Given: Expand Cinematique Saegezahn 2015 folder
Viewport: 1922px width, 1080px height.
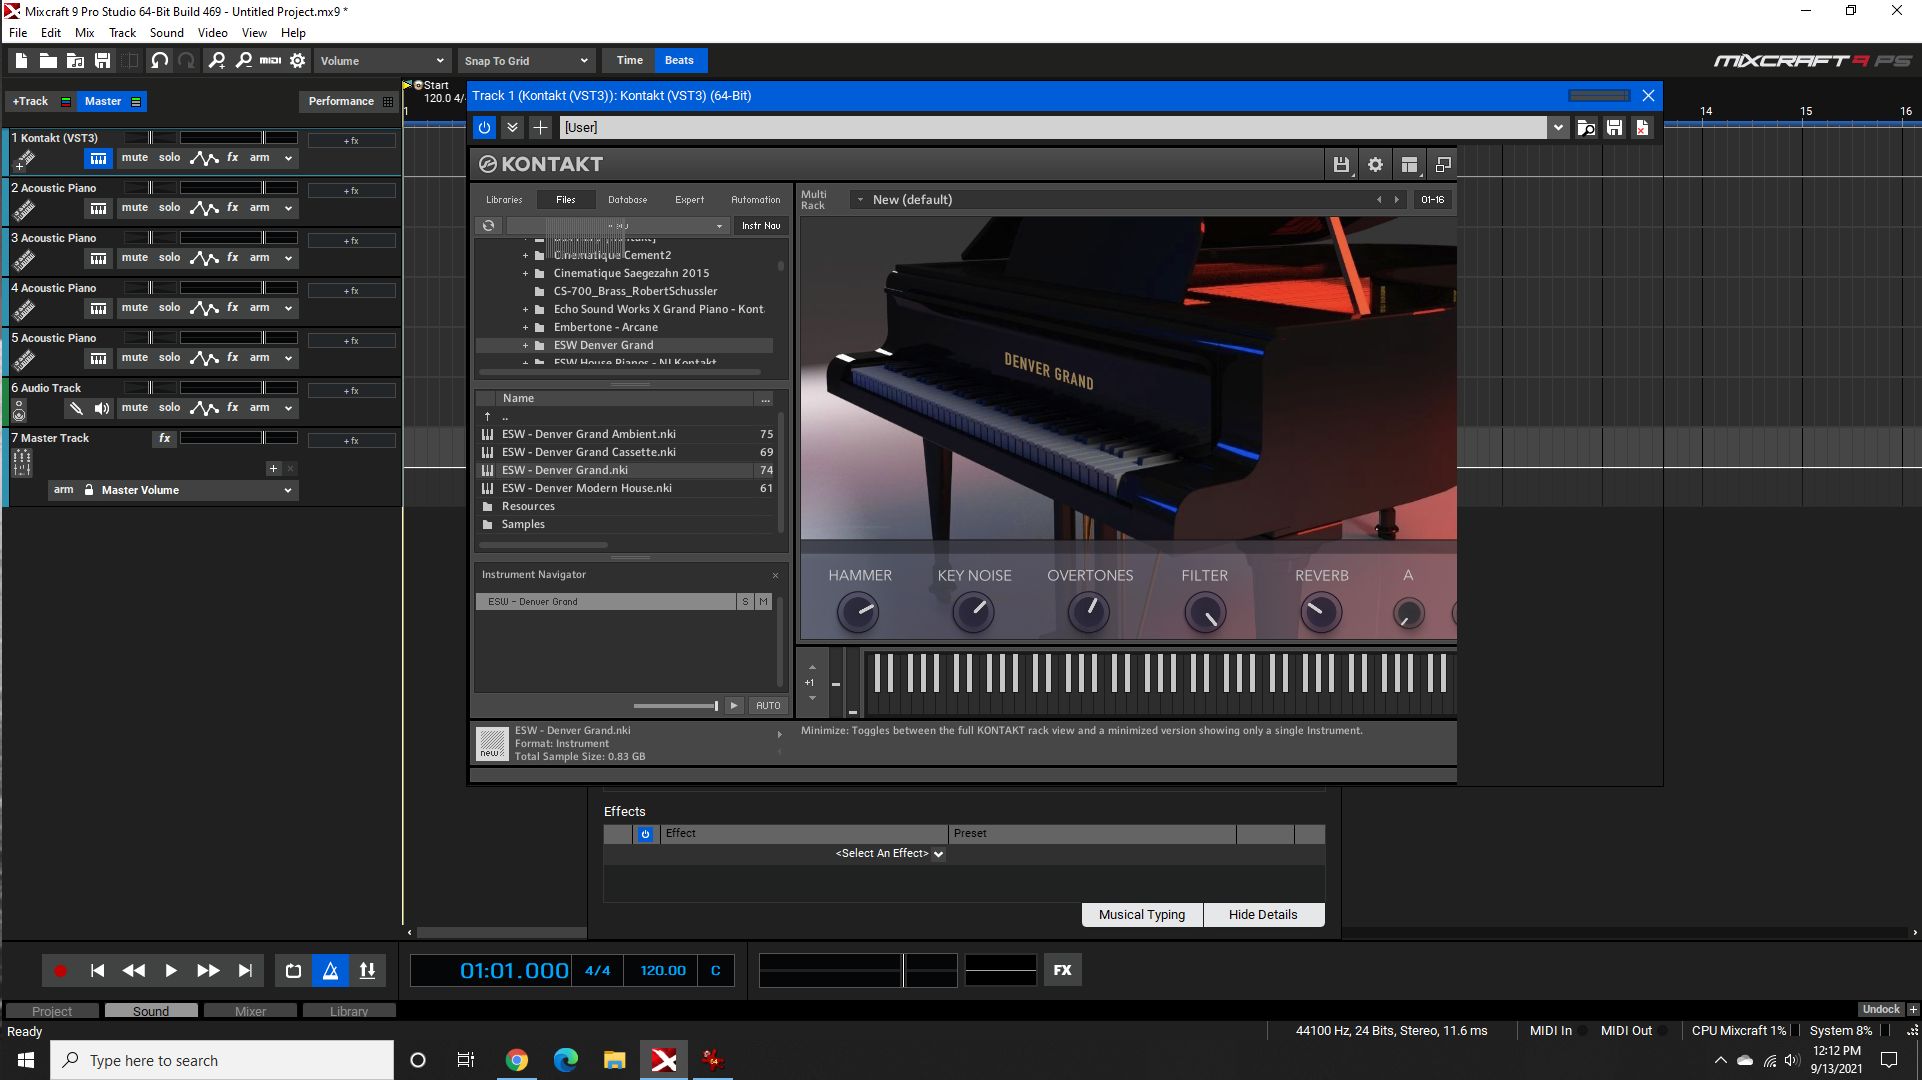Looking at the screenshot, I should coord(525,274).
